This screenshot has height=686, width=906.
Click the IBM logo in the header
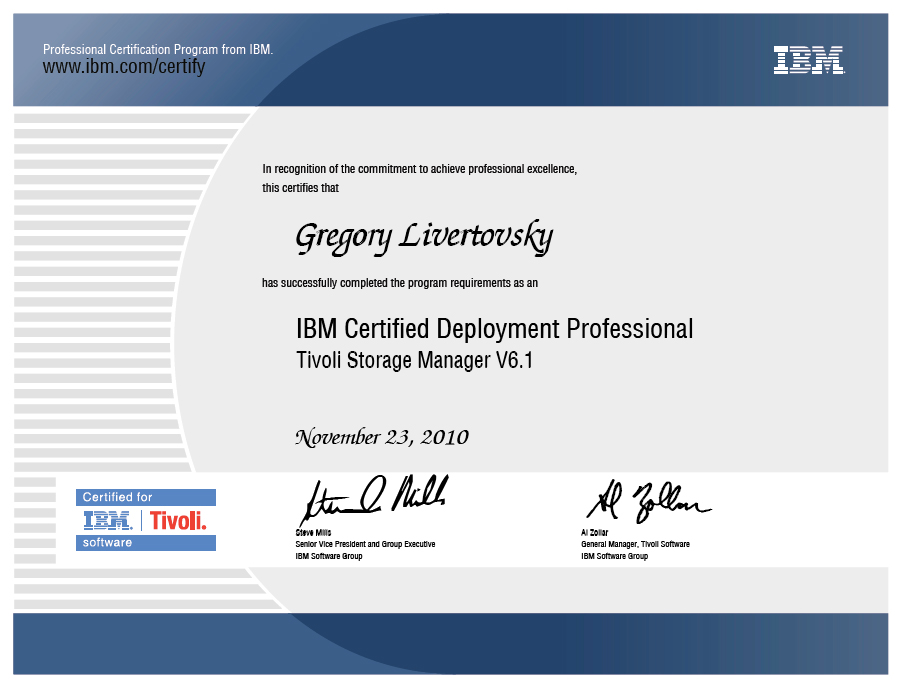(809, 60)
